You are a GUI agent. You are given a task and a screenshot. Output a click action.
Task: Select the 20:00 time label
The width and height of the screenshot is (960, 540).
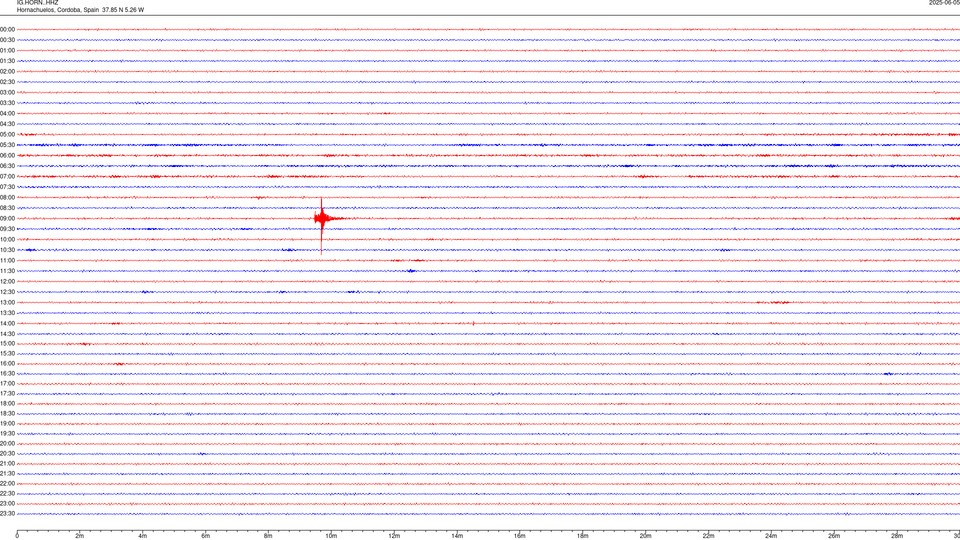coord(7,444)
